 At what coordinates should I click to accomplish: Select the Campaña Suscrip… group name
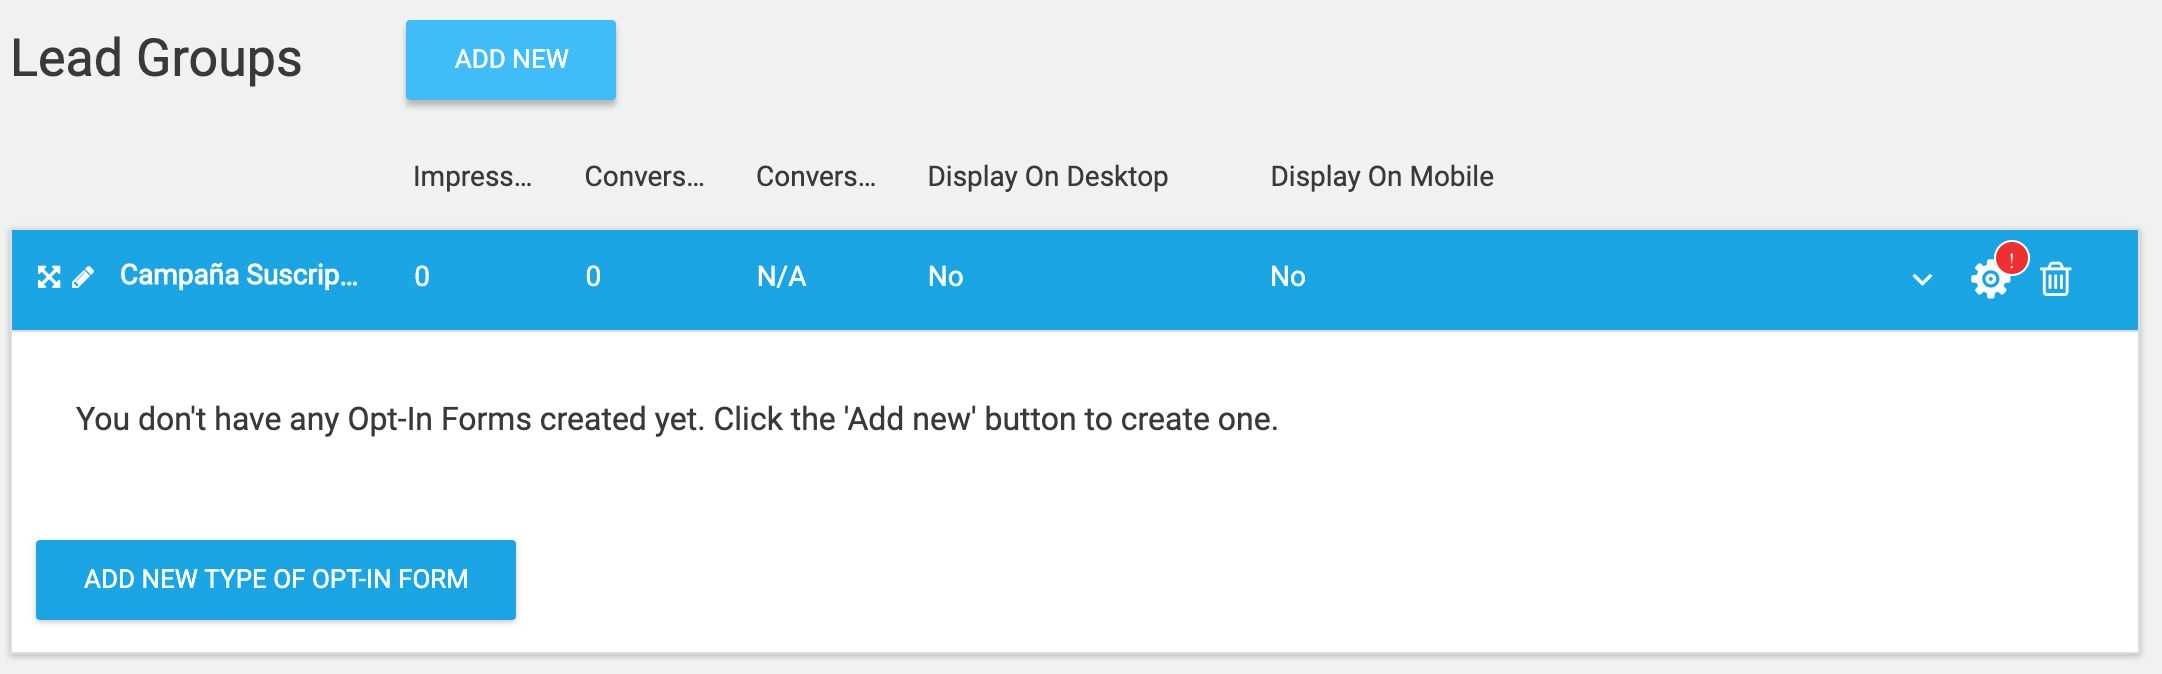pos(238,275)
